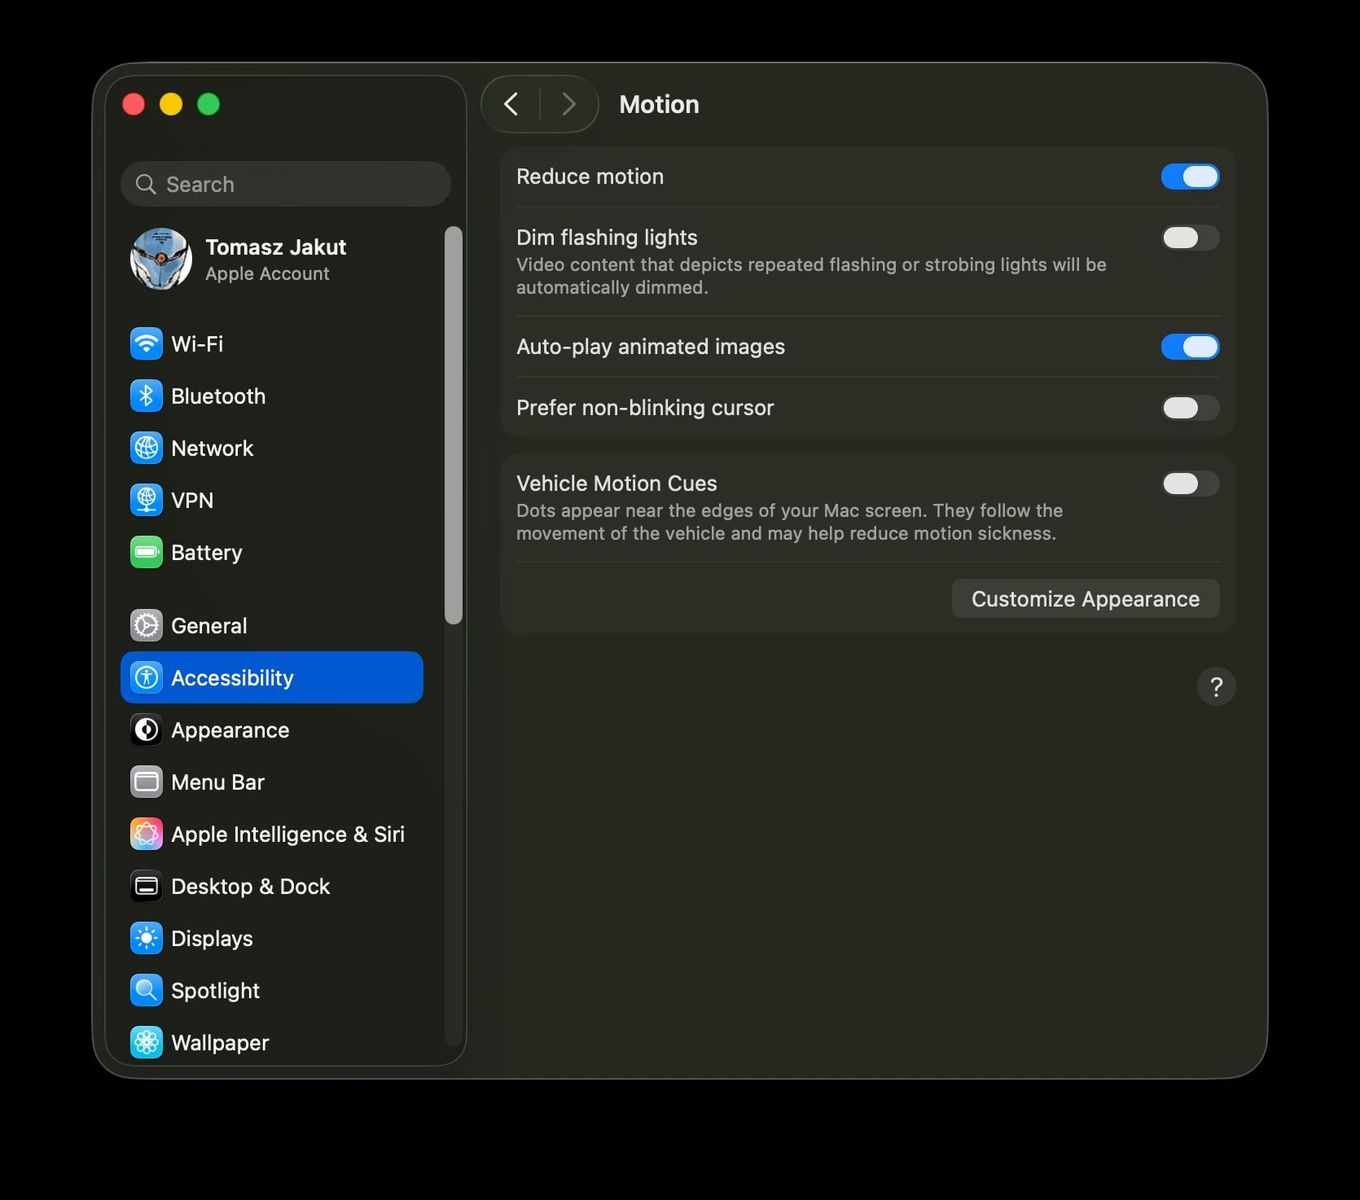Click the forward navigation chevron
The height and width of the screenshot is (1200, 1360).
click(x=568, y=103)
